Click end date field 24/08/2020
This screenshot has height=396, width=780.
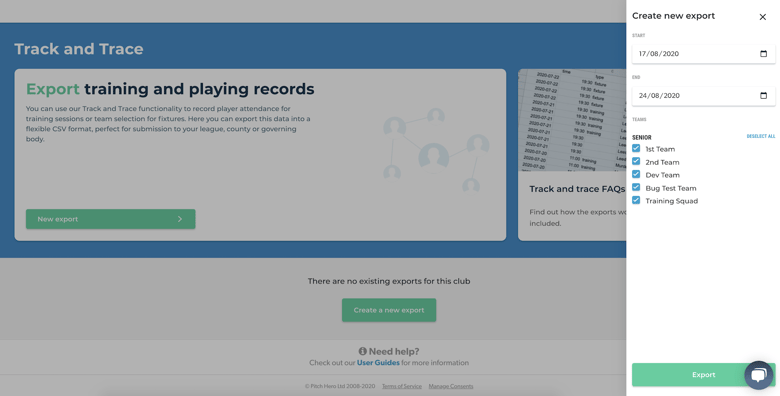tap(703, 96)
